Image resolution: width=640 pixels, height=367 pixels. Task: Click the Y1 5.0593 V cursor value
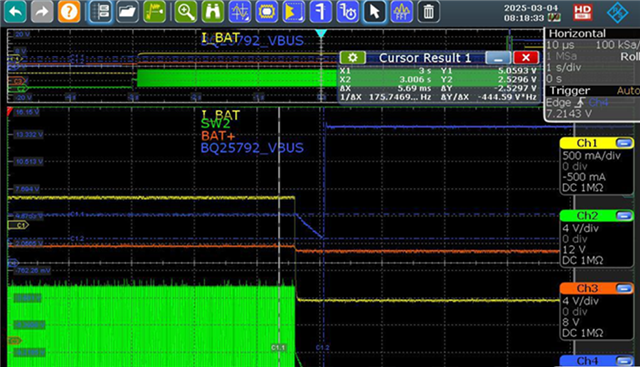[x=517, y=71]
